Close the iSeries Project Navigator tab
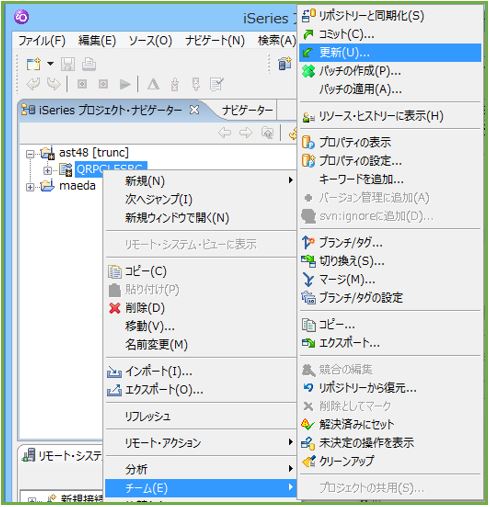This screenshot has width=490, height=507. [x=194, y=110]
